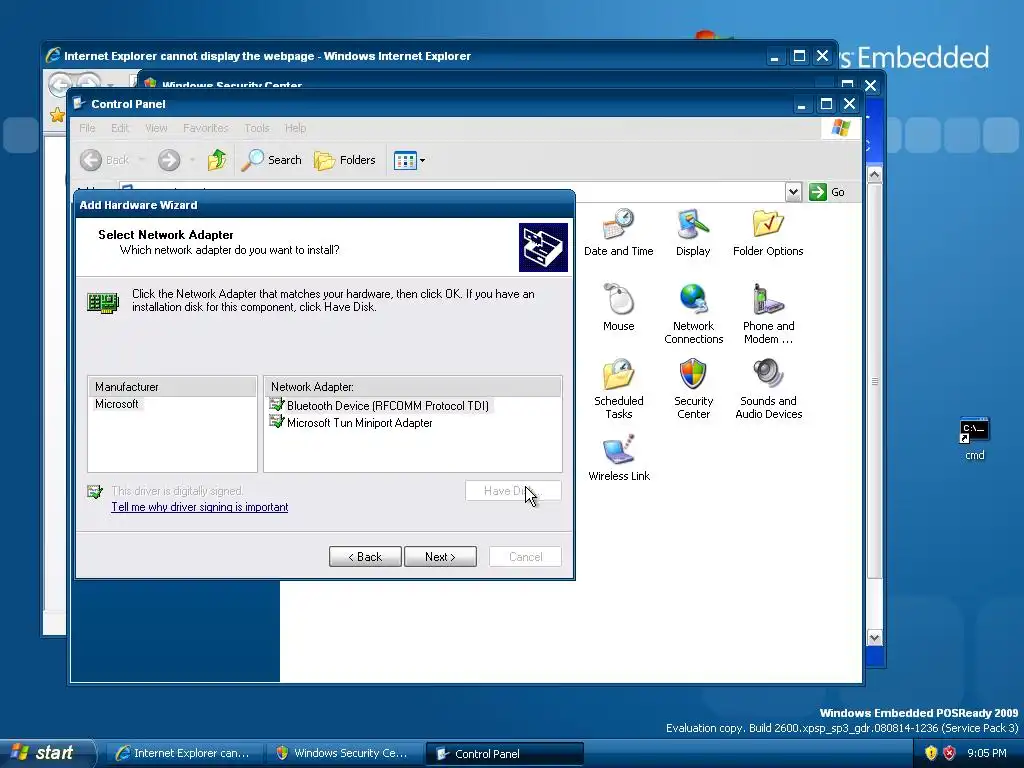Open the File menu
This screenshot has width=1024, height=768.
[87, 128]
